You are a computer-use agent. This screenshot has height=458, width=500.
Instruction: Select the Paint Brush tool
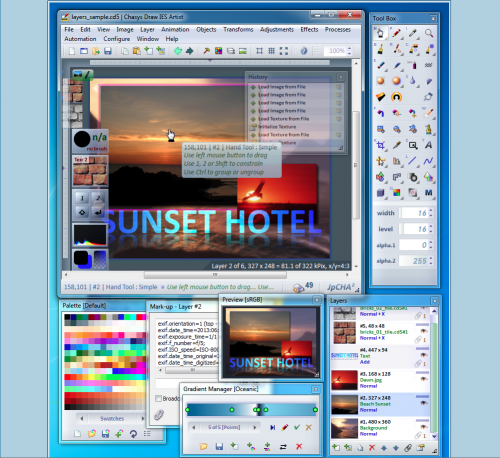point(380,49)
